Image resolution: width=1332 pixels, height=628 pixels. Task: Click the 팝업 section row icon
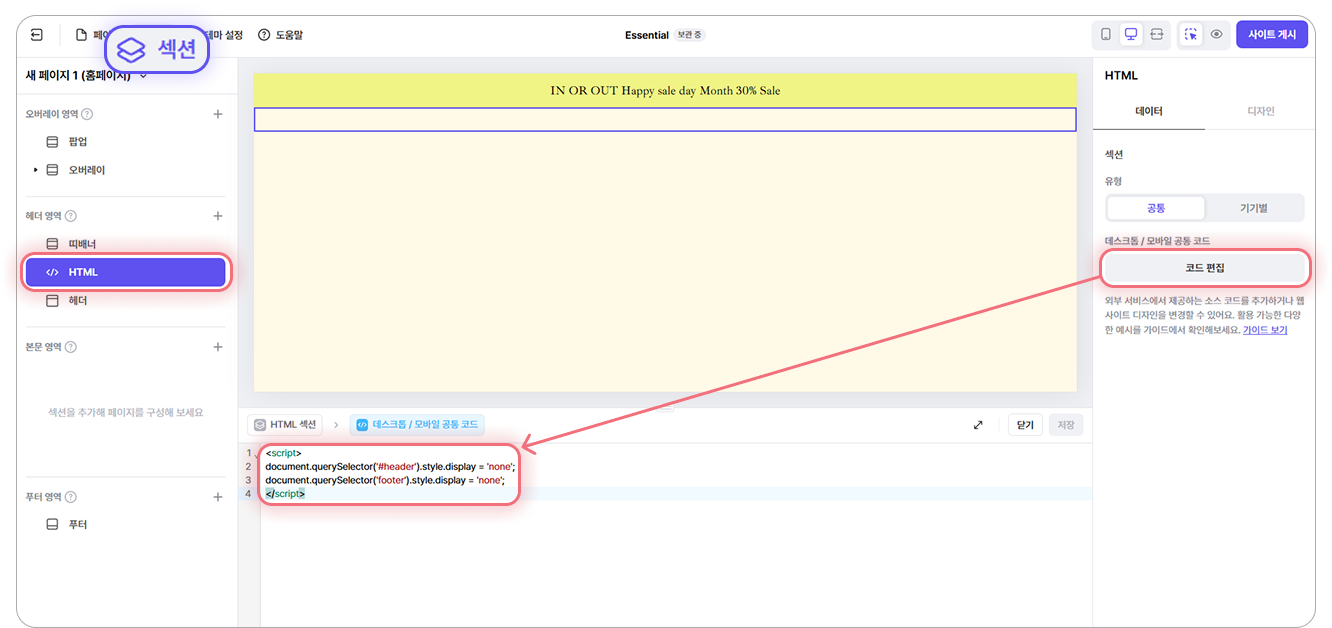coord(53,142)
